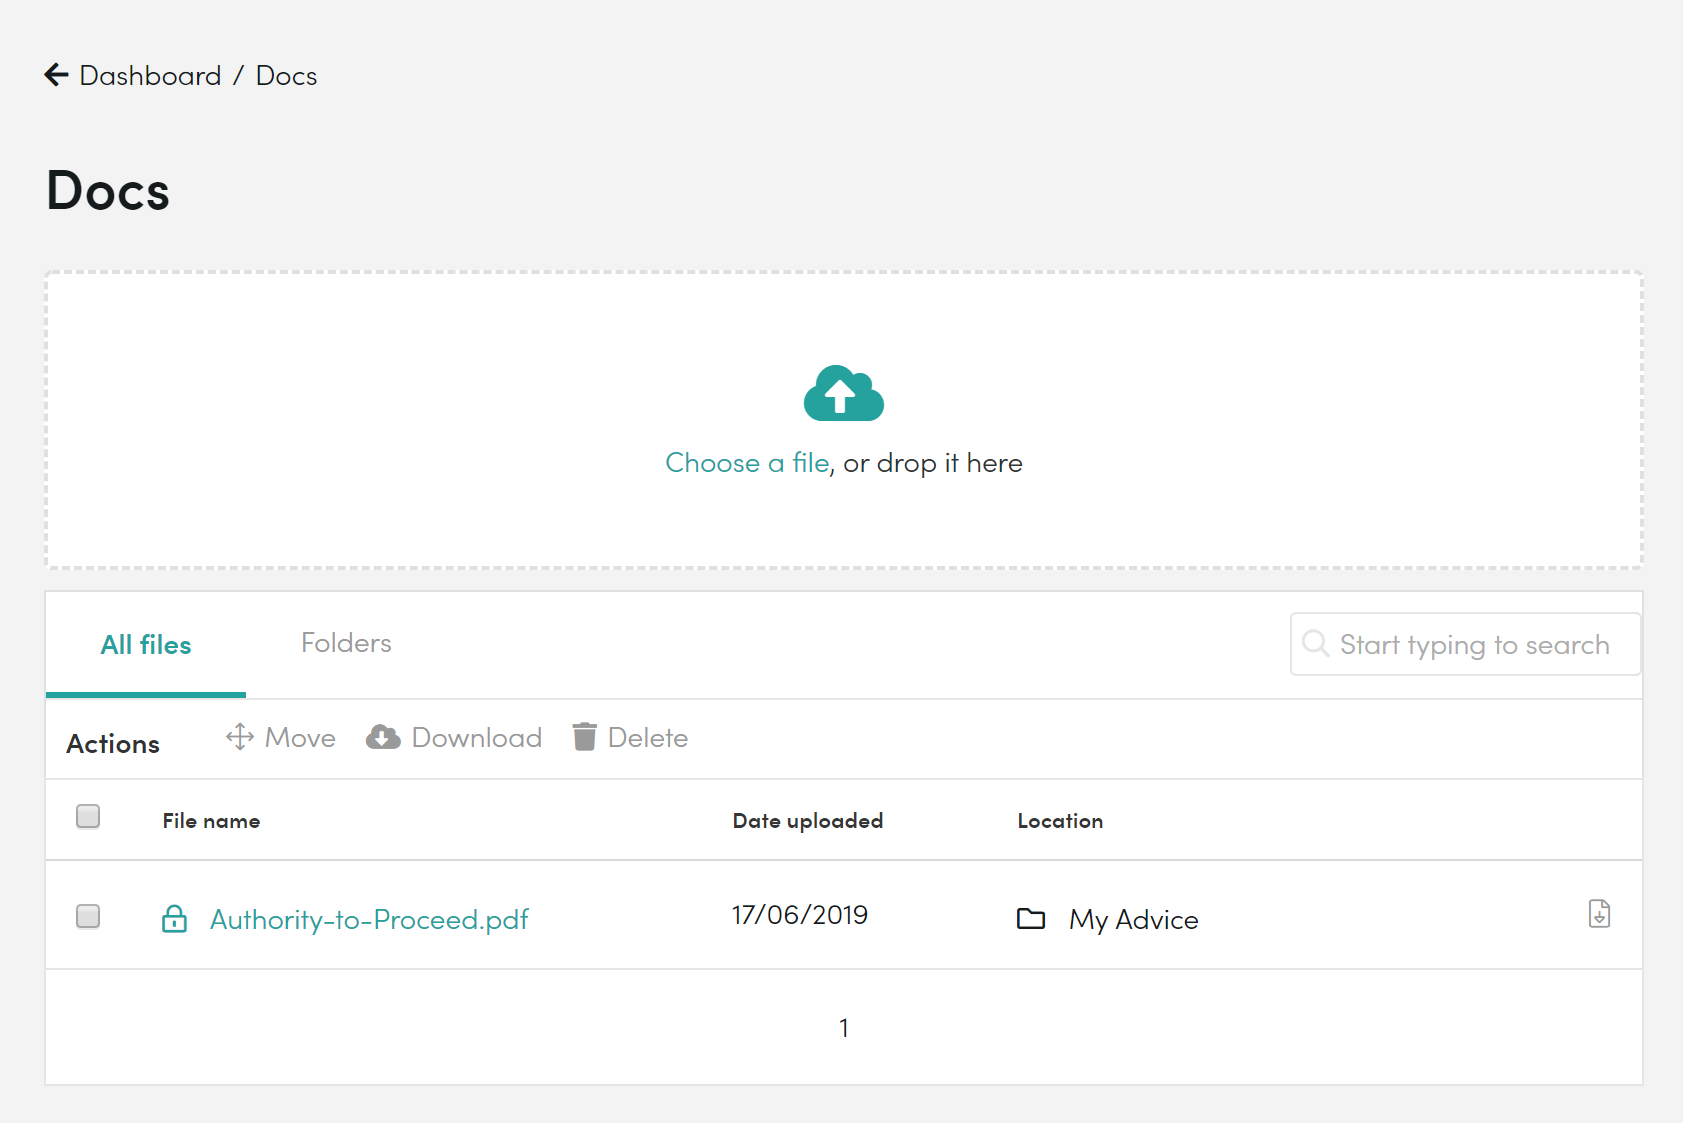The height and width of the screenshot is (1123, 1683).
Task: Click the back arrow icon
Action: click(x=56, y=75)
